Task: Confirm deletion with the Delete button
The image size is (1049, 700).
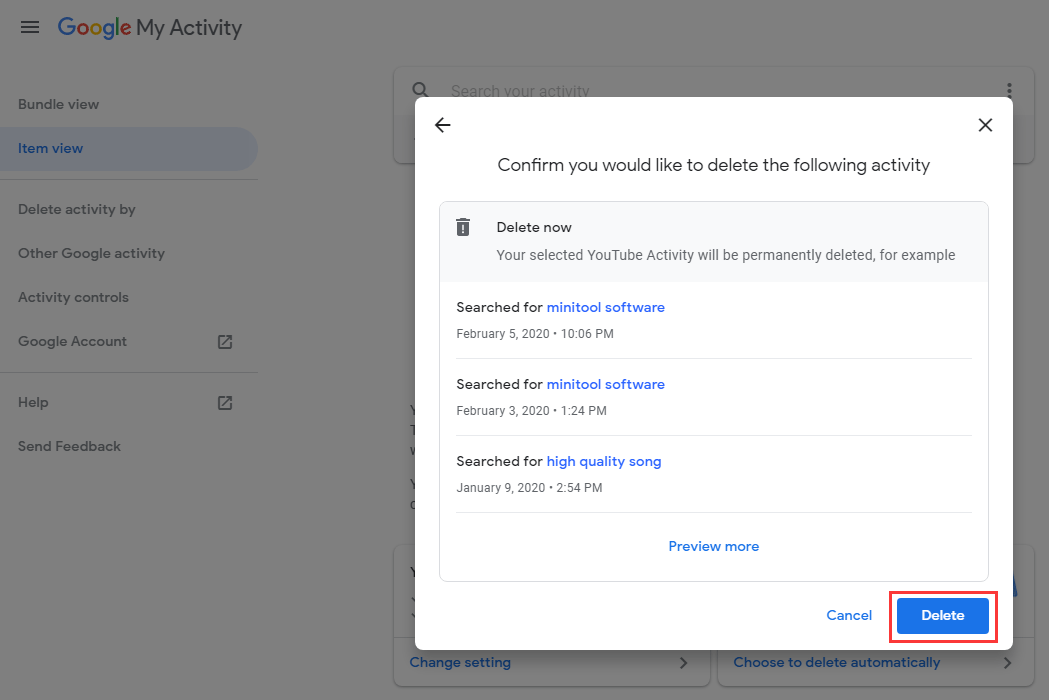Action: (x=942, y=615)
